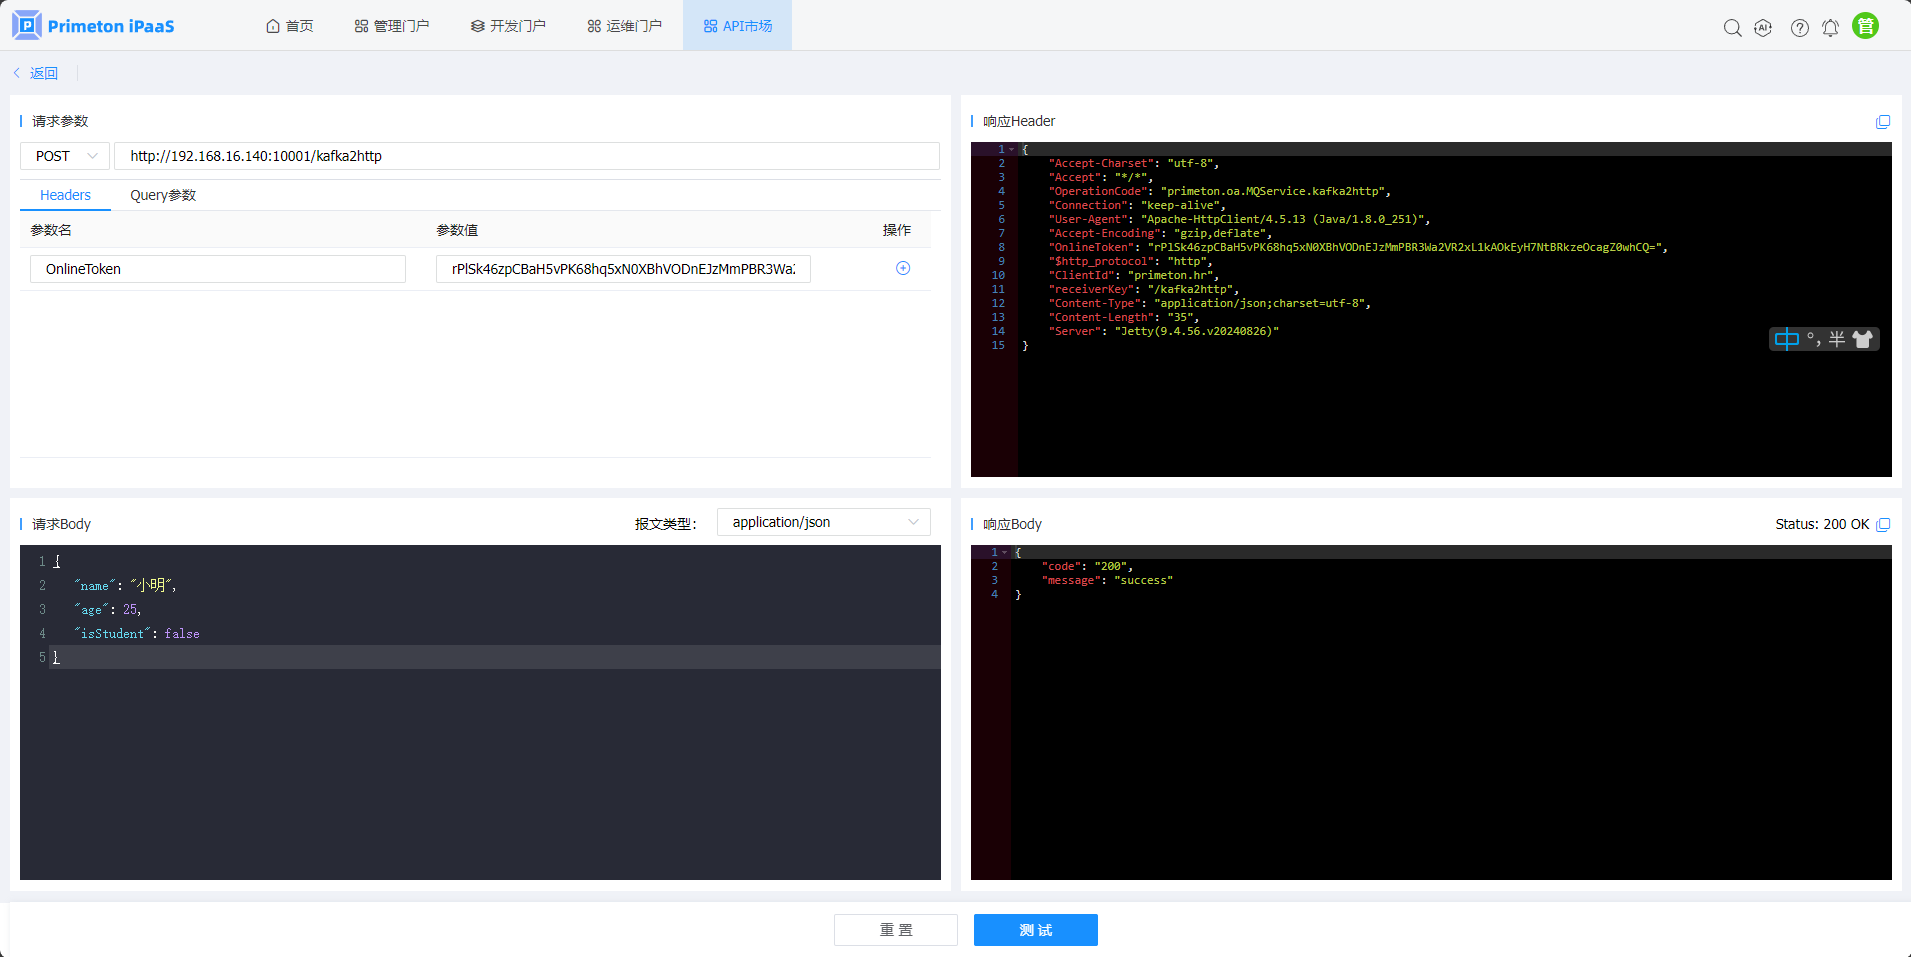1911x957 pixels.
Task: Open the AI assistant hexagon icon
Action: (x=1763, y=28)
